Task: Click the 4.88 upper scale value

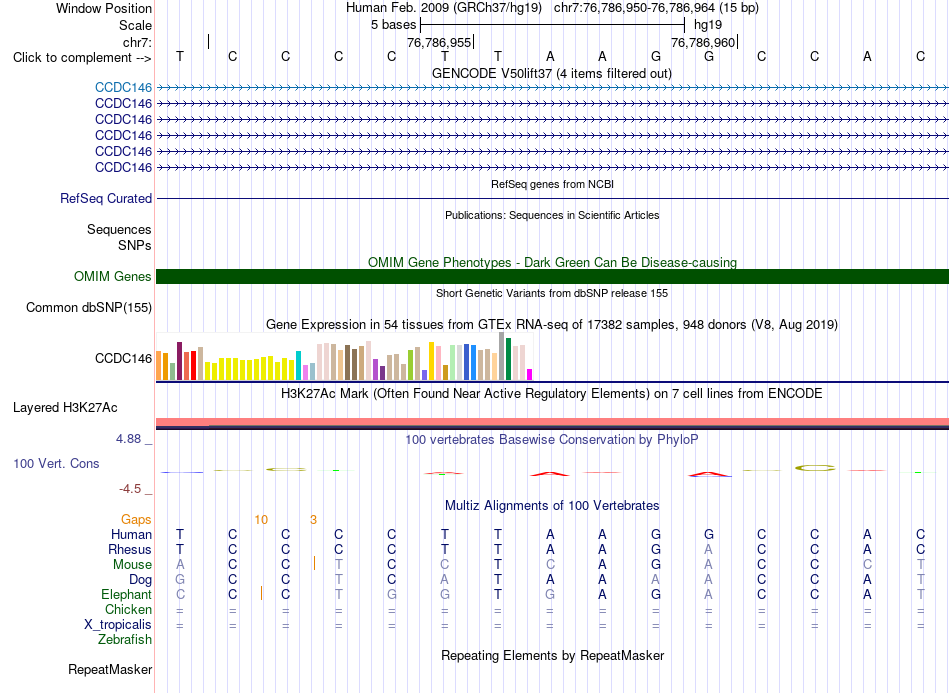Action: click(x=128, y=439)
